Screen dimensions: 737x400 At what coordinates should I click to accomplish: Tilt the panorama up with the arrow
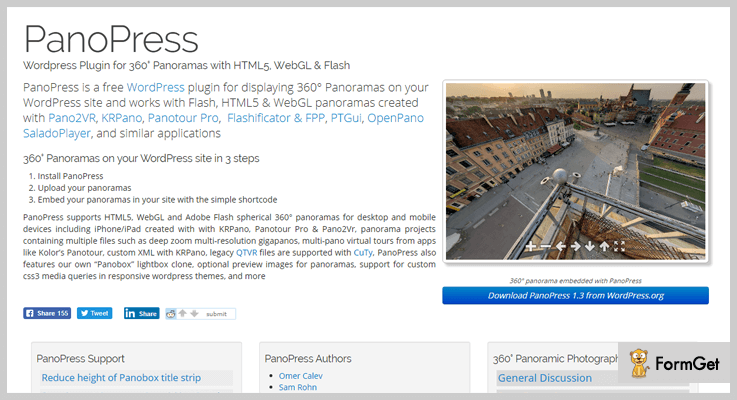click(604, 246)
